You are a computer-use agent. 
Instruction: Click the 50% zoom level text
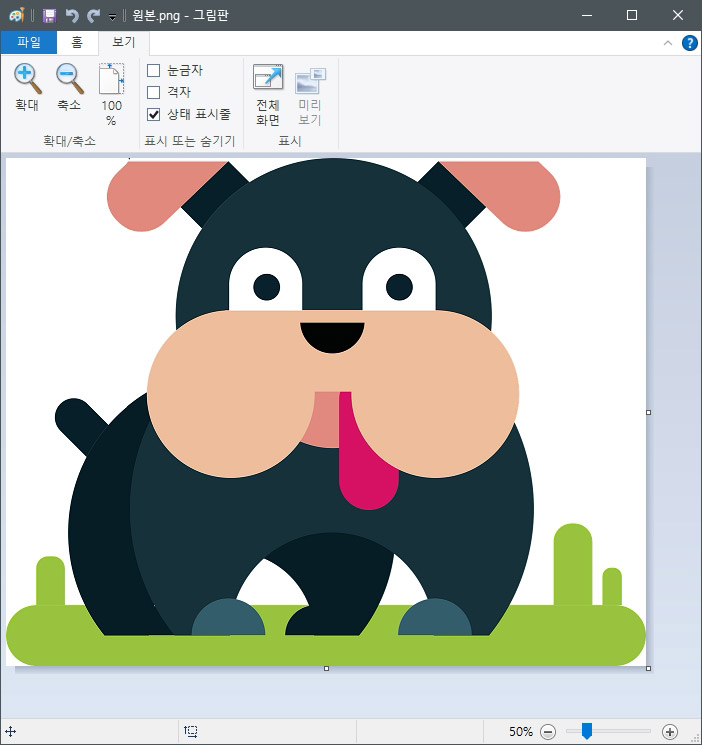(x=521, y=732)
